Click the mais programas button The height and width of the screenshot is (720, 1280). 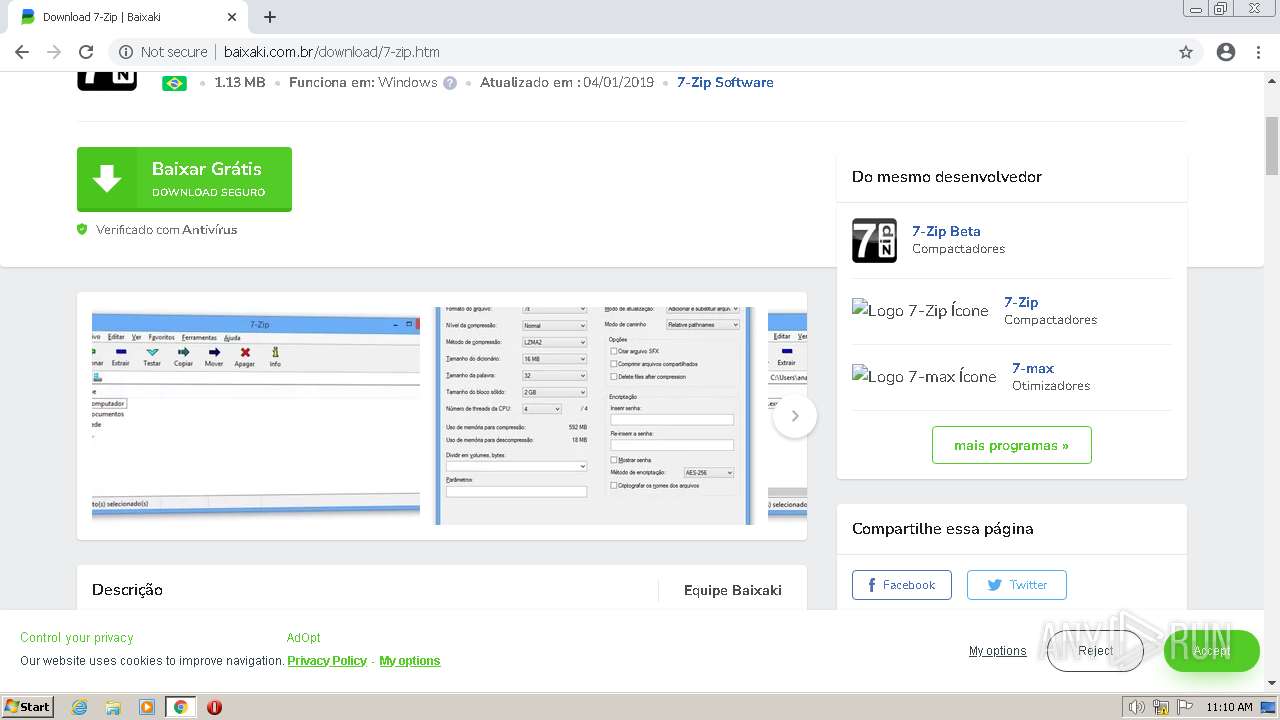1011,445
